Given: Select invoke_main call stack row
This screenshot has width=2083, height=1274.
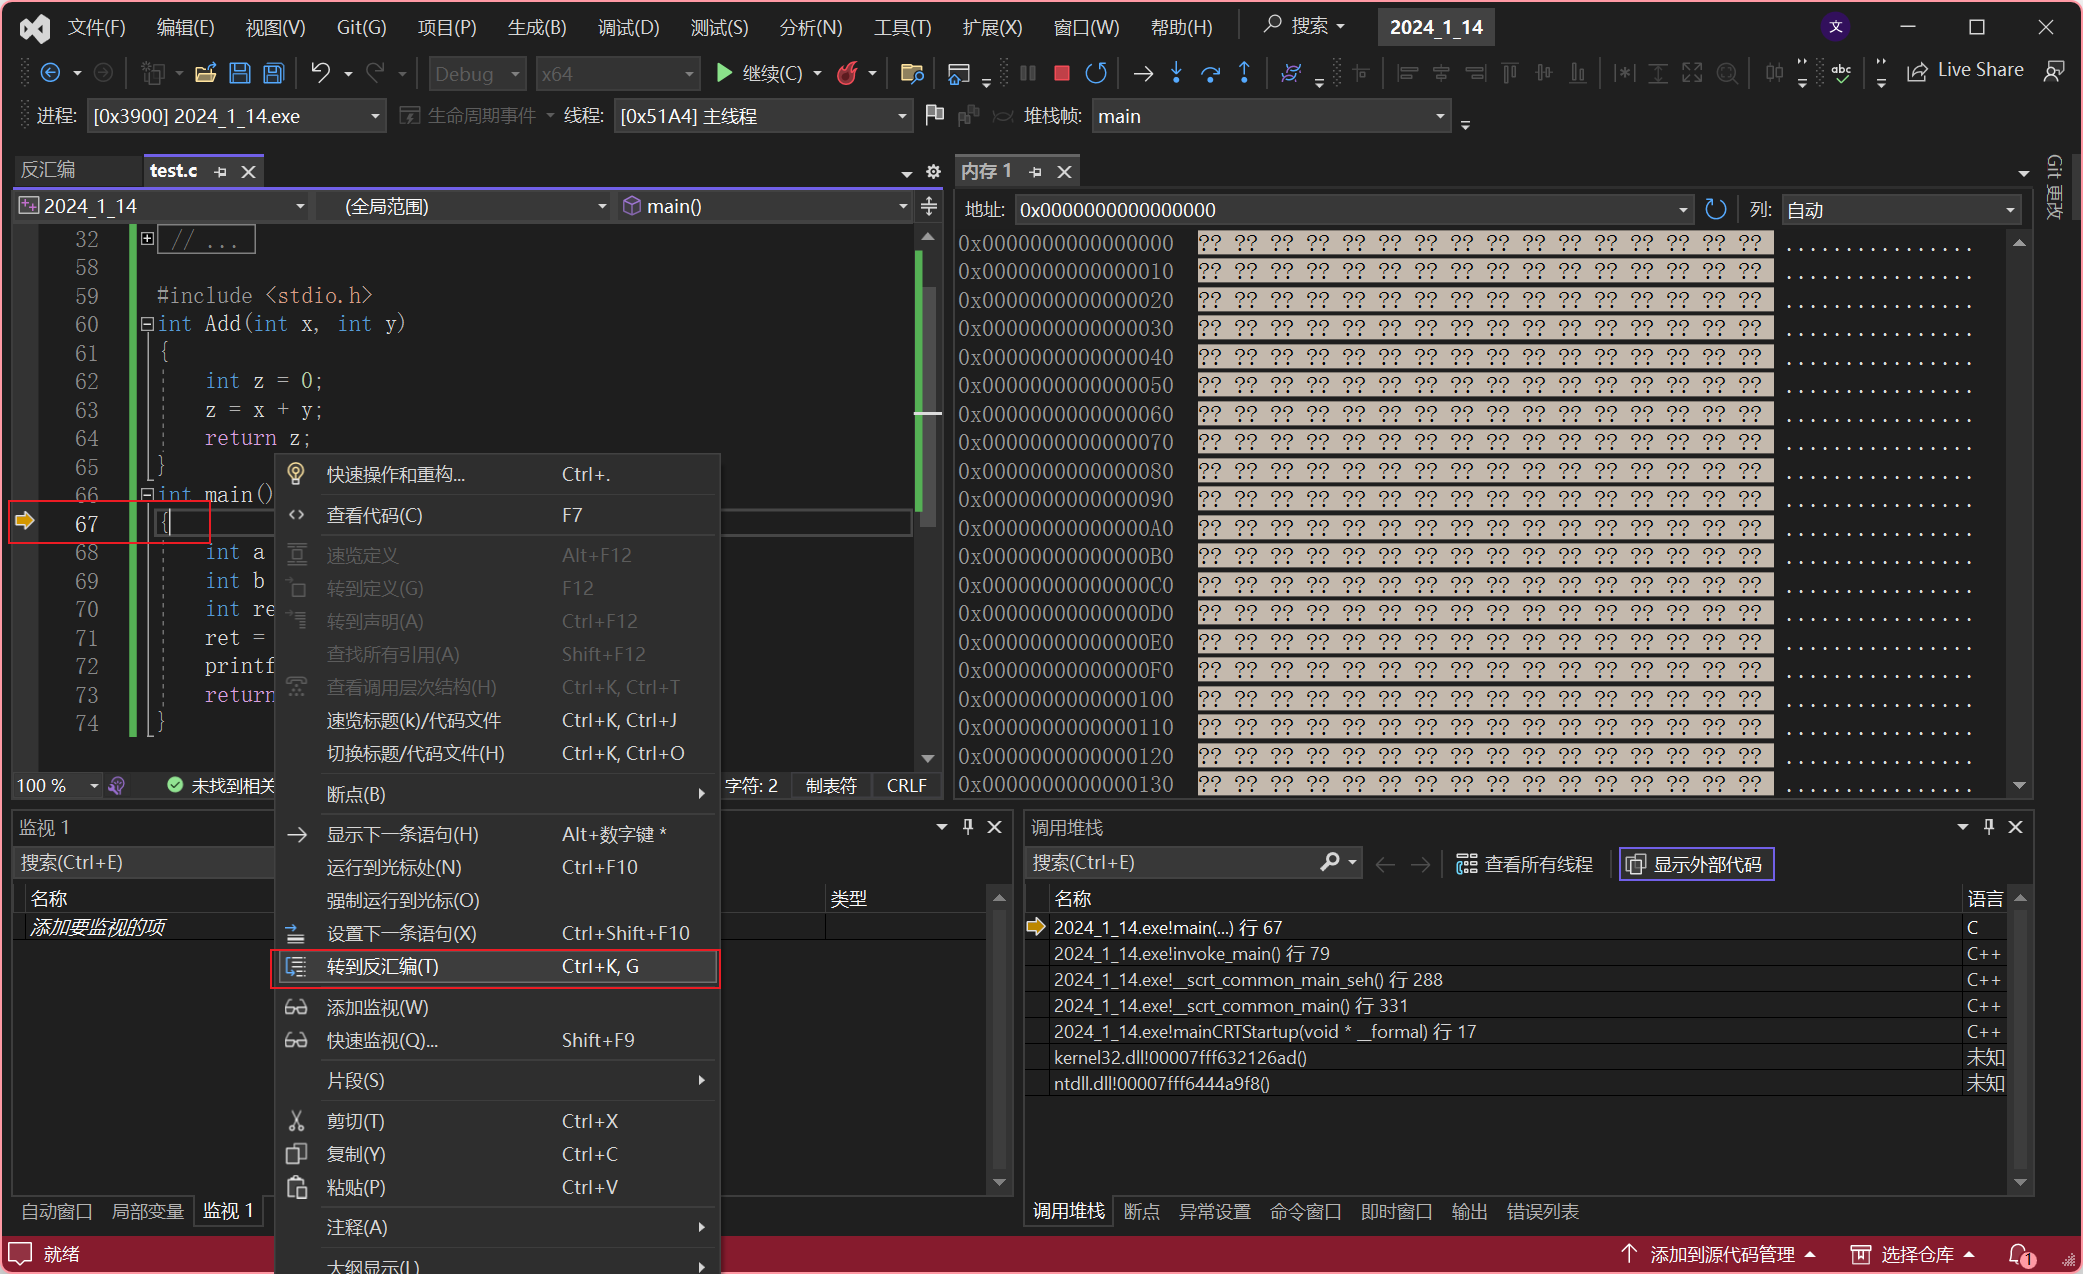Looking at the screenshot, I should point(1508,953).
